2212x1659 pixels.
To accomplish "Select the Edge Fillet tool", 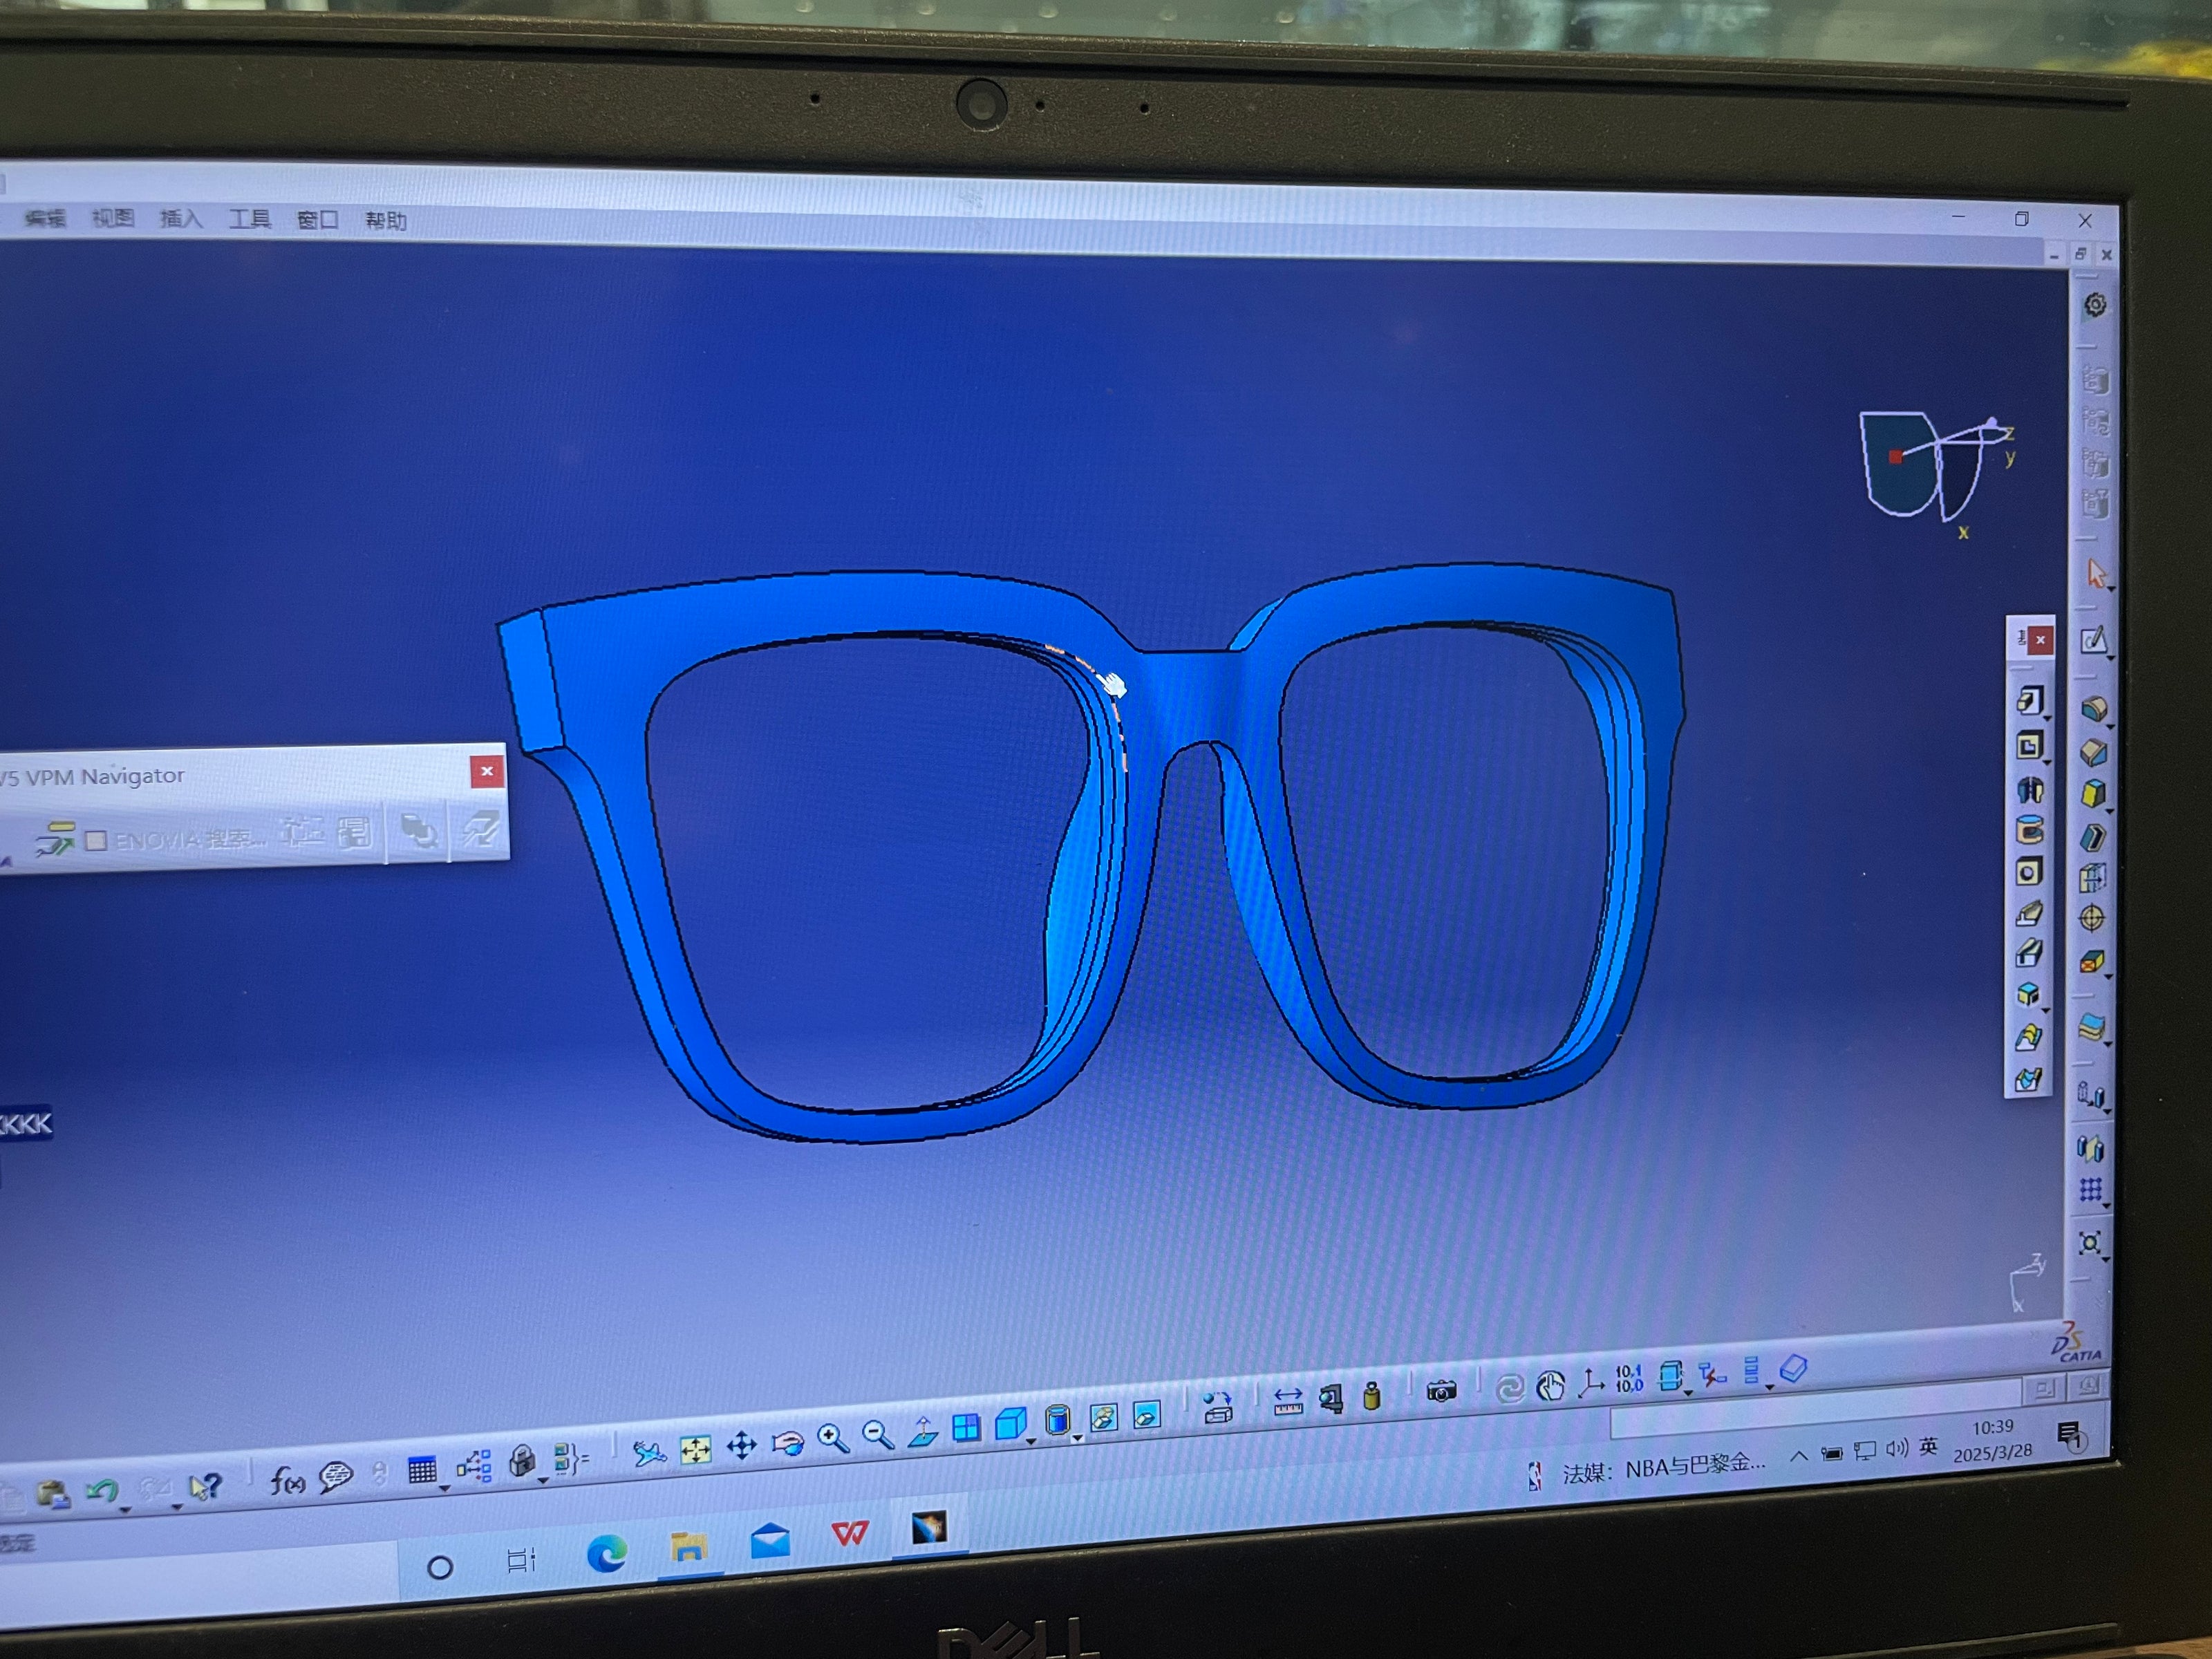I will point(2094,709).
